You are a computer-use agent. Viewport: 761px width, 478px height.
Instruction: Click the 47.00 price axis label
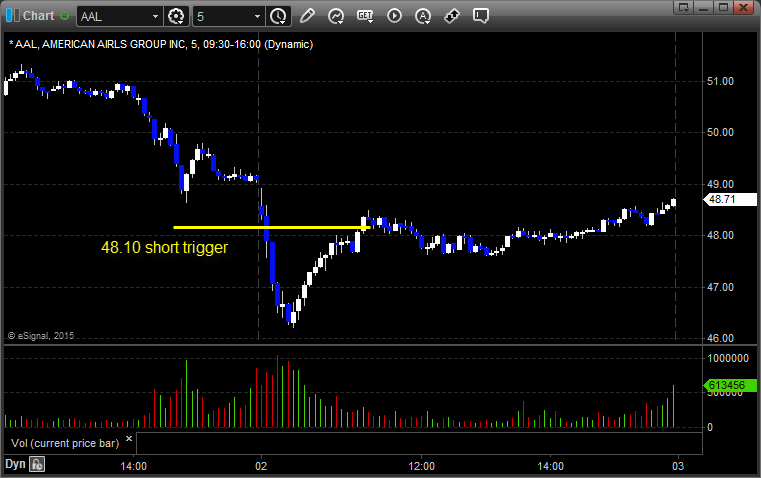coord(720,287)
